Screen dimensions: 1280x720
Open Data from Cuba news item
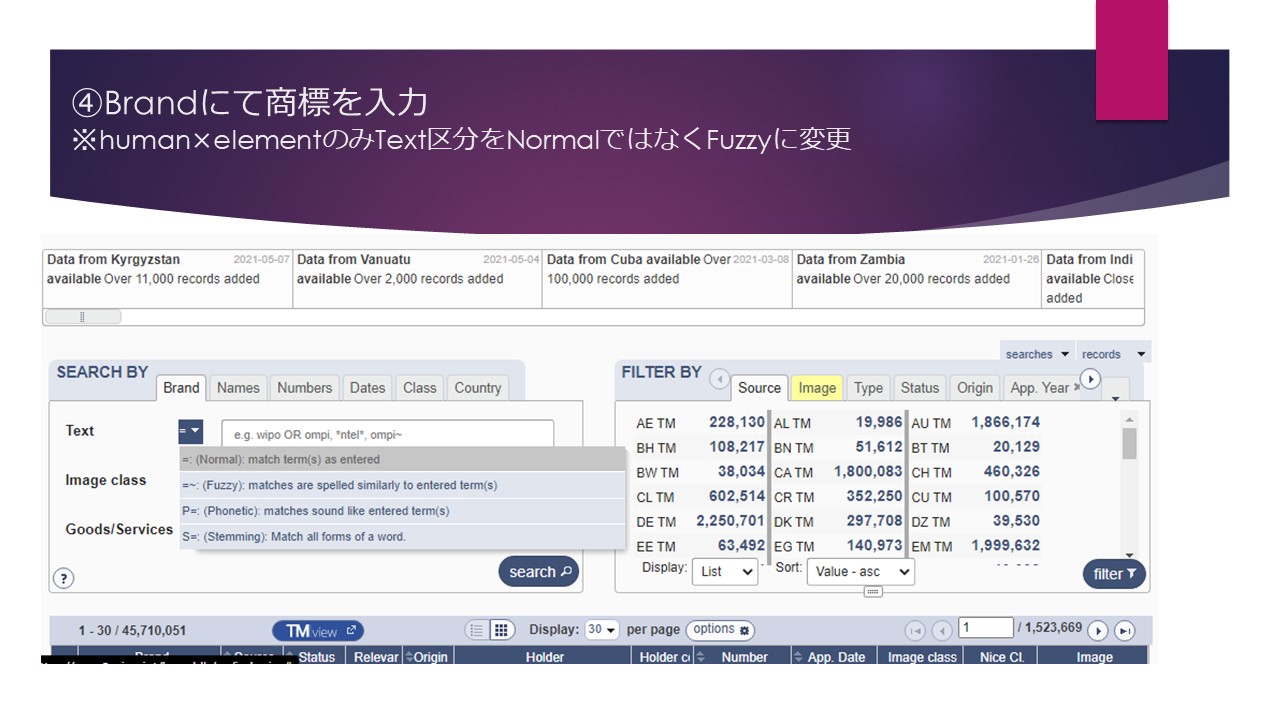668,278
